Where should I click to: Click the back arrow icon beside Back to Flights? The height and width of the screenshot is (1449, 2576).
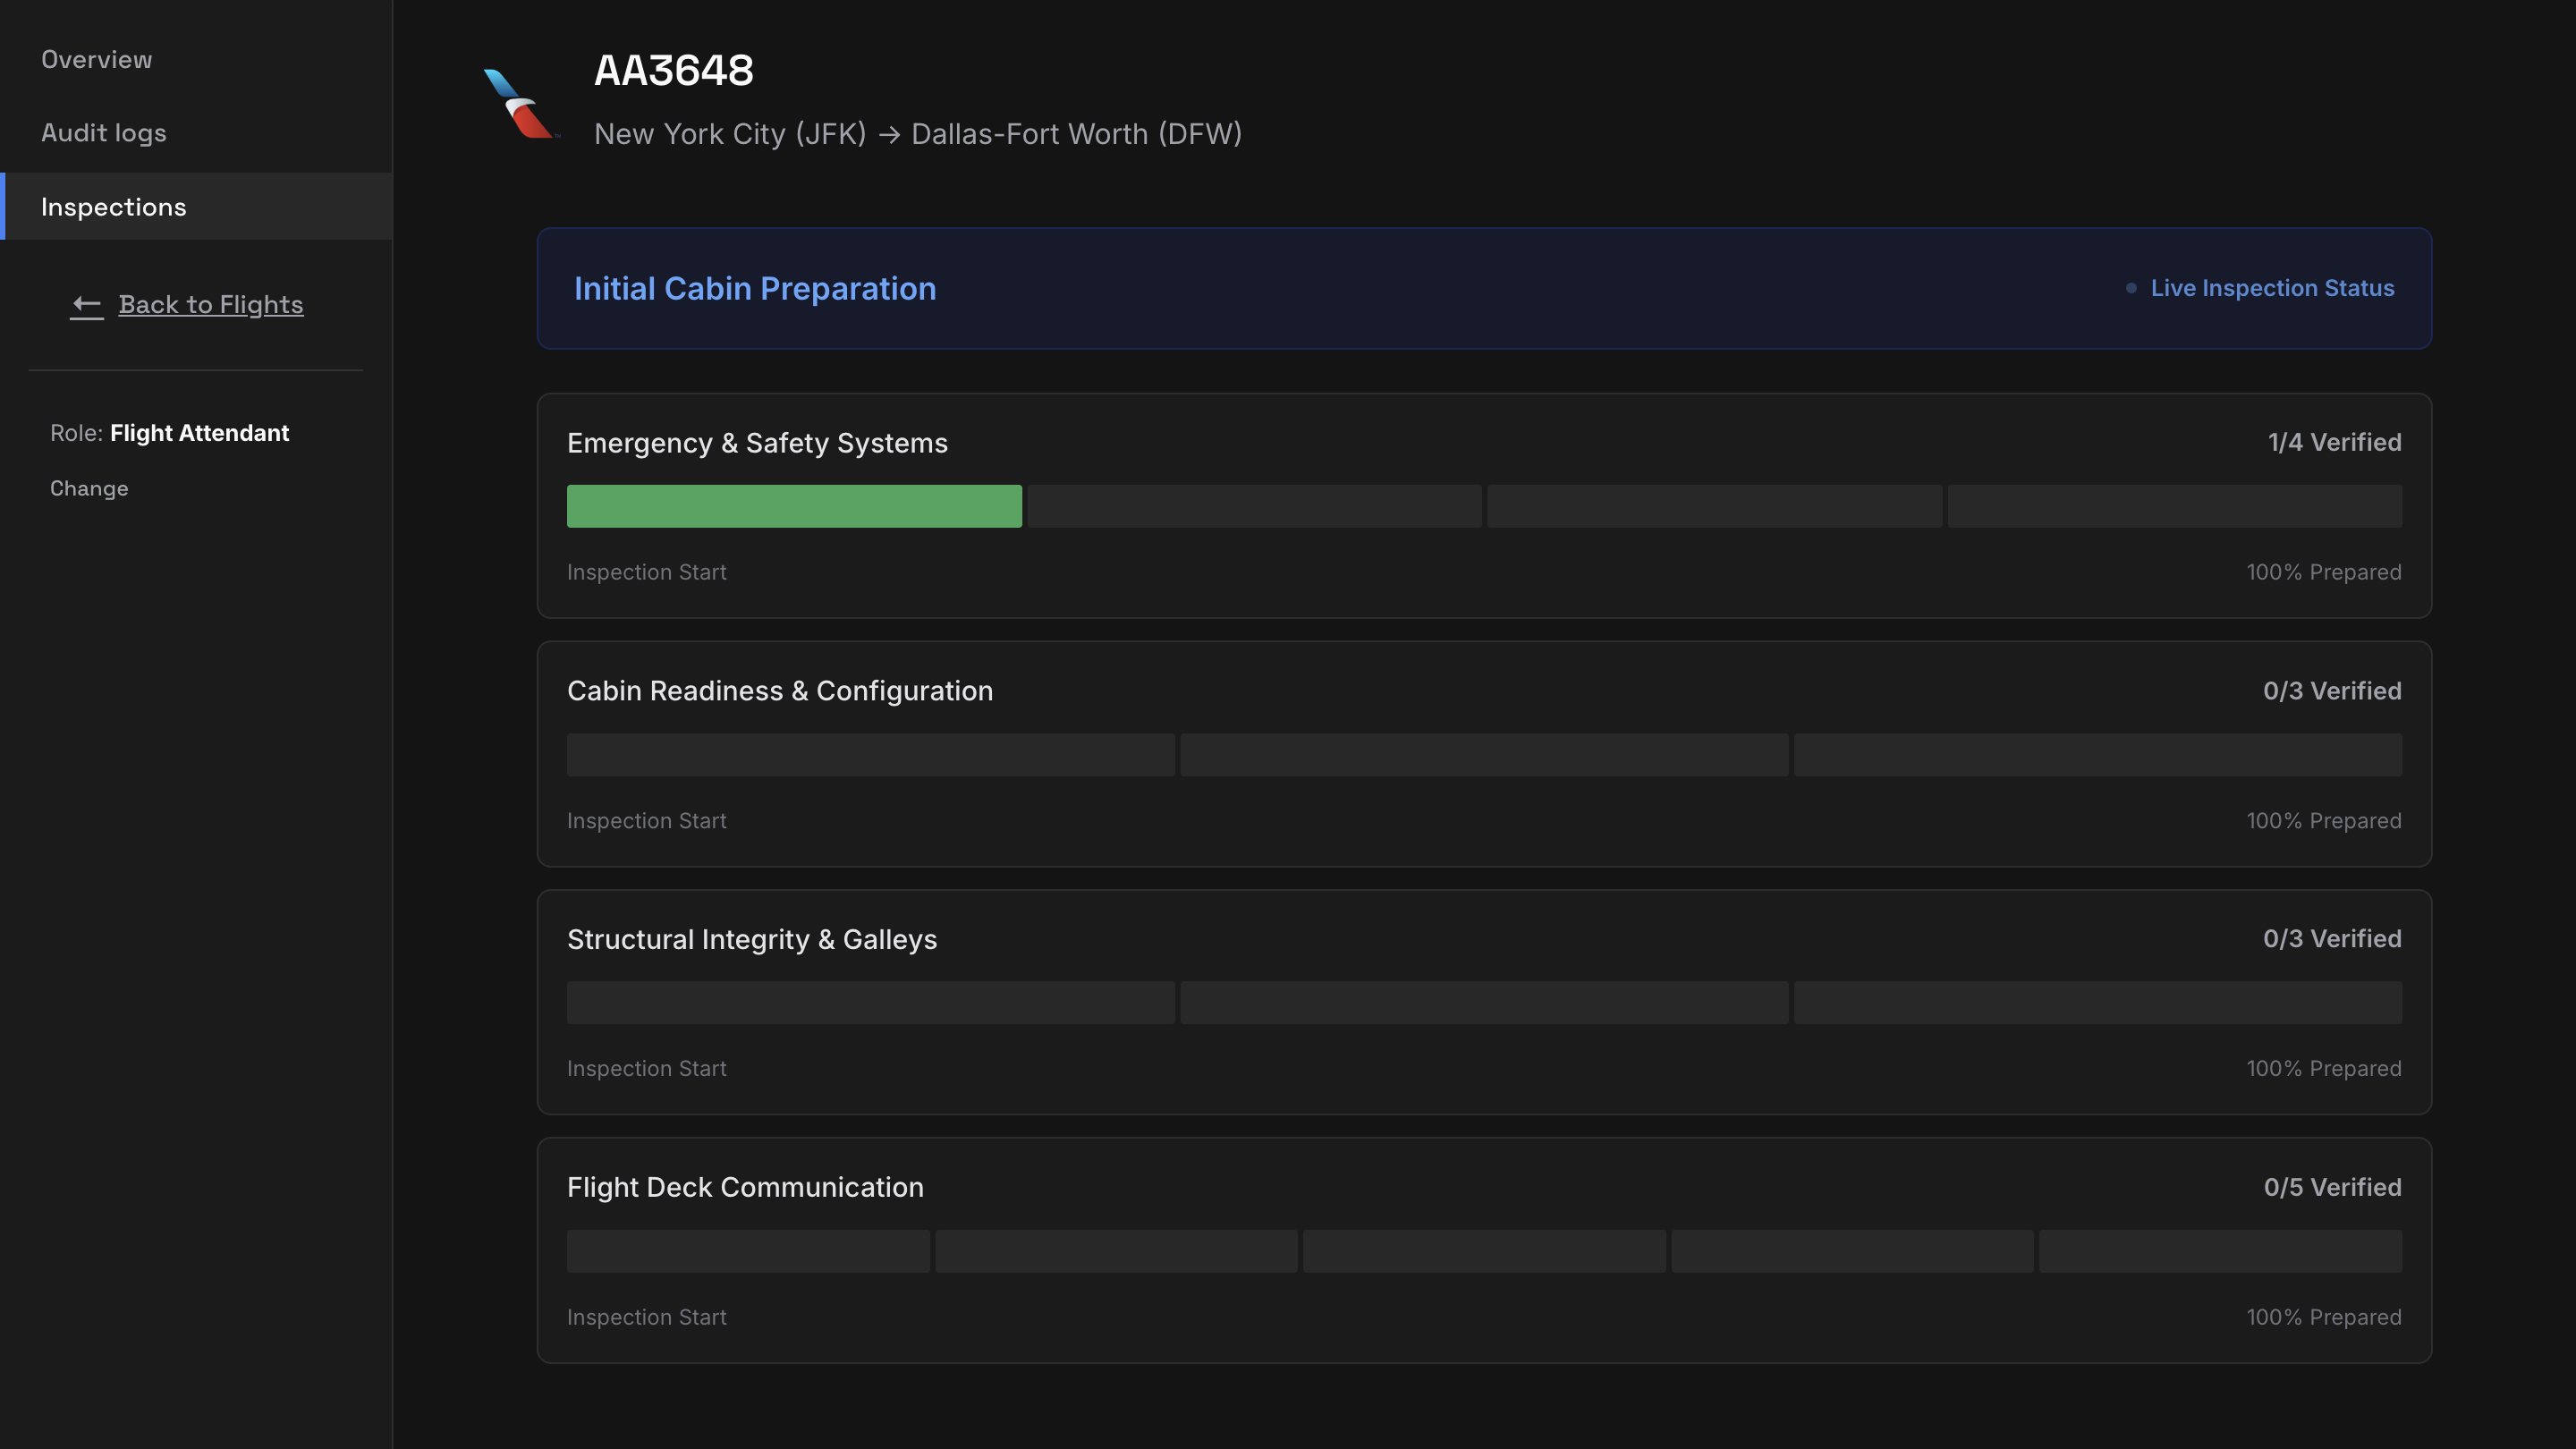tap(87, 305)
